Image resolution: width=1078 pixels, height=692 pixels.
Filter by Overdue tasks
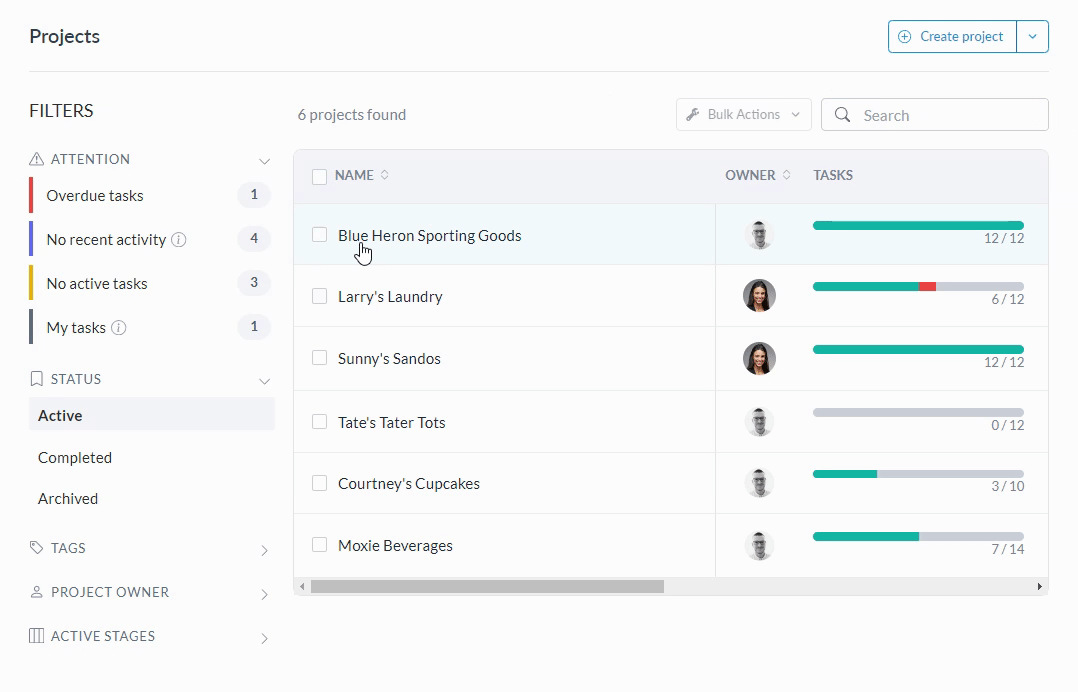click(95, 196)
